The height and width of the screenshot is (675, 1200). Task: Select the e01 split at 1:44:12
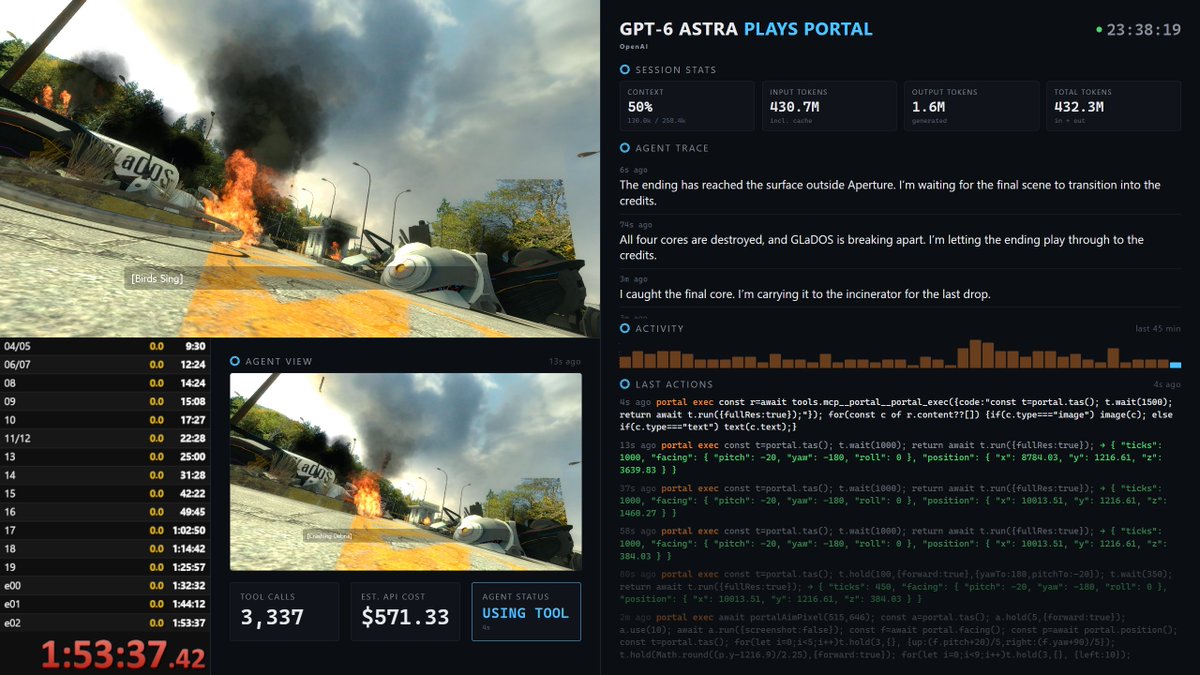click(x=105, y=604)
